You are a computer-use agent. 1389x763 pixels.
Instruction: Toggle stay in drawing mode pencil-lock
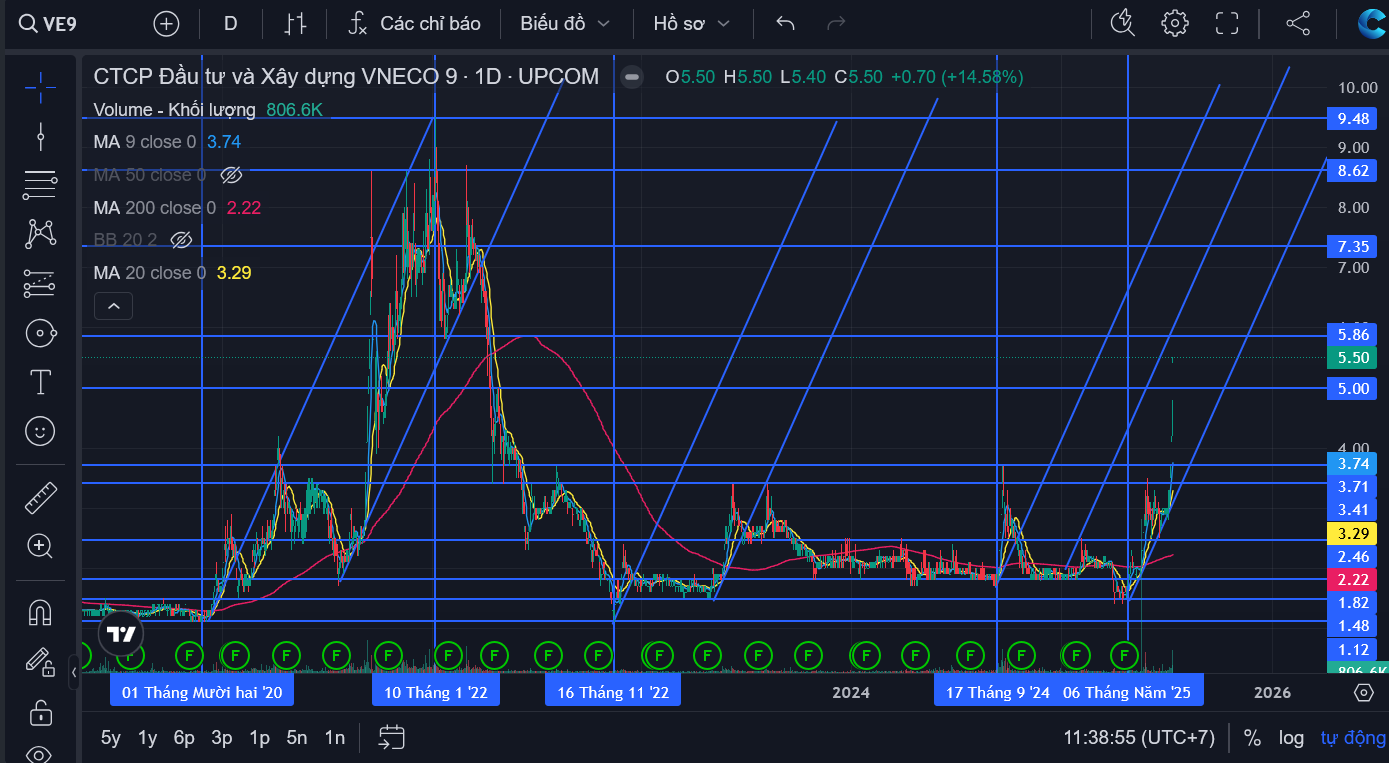pos(40,661)
